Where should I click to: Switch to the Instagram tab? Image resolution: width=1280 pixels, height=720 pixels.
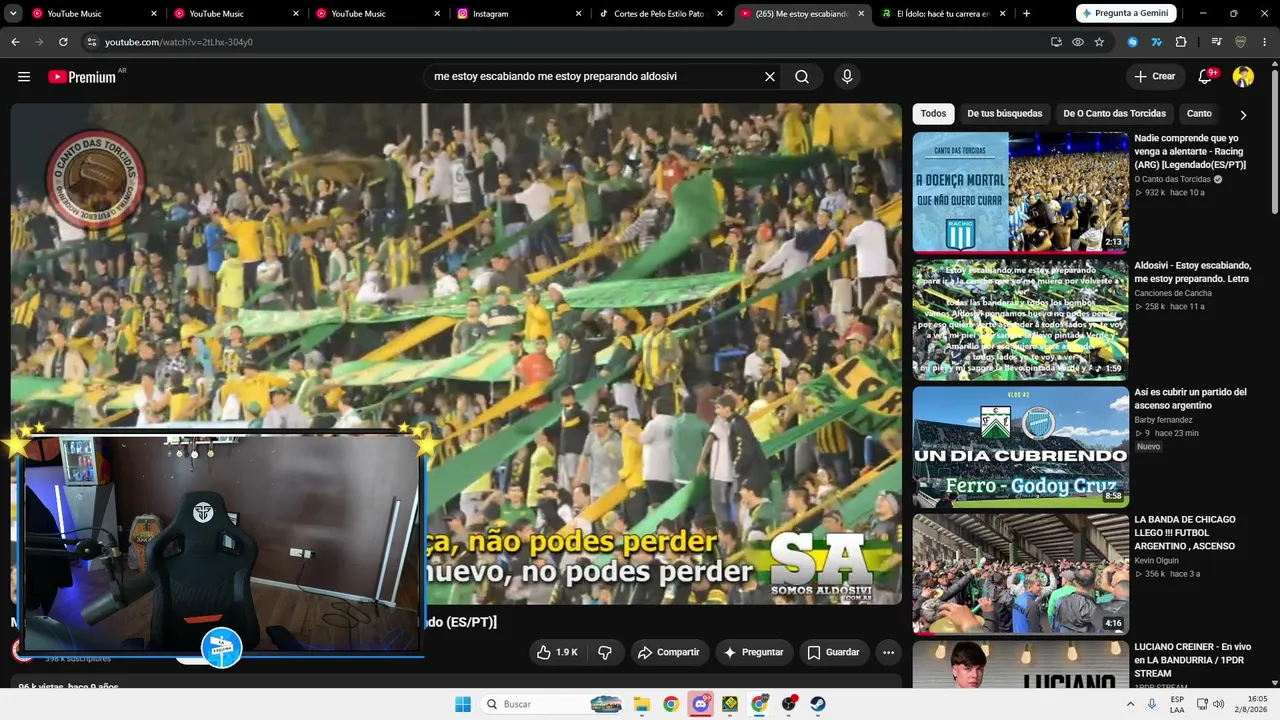click(520, 14)
